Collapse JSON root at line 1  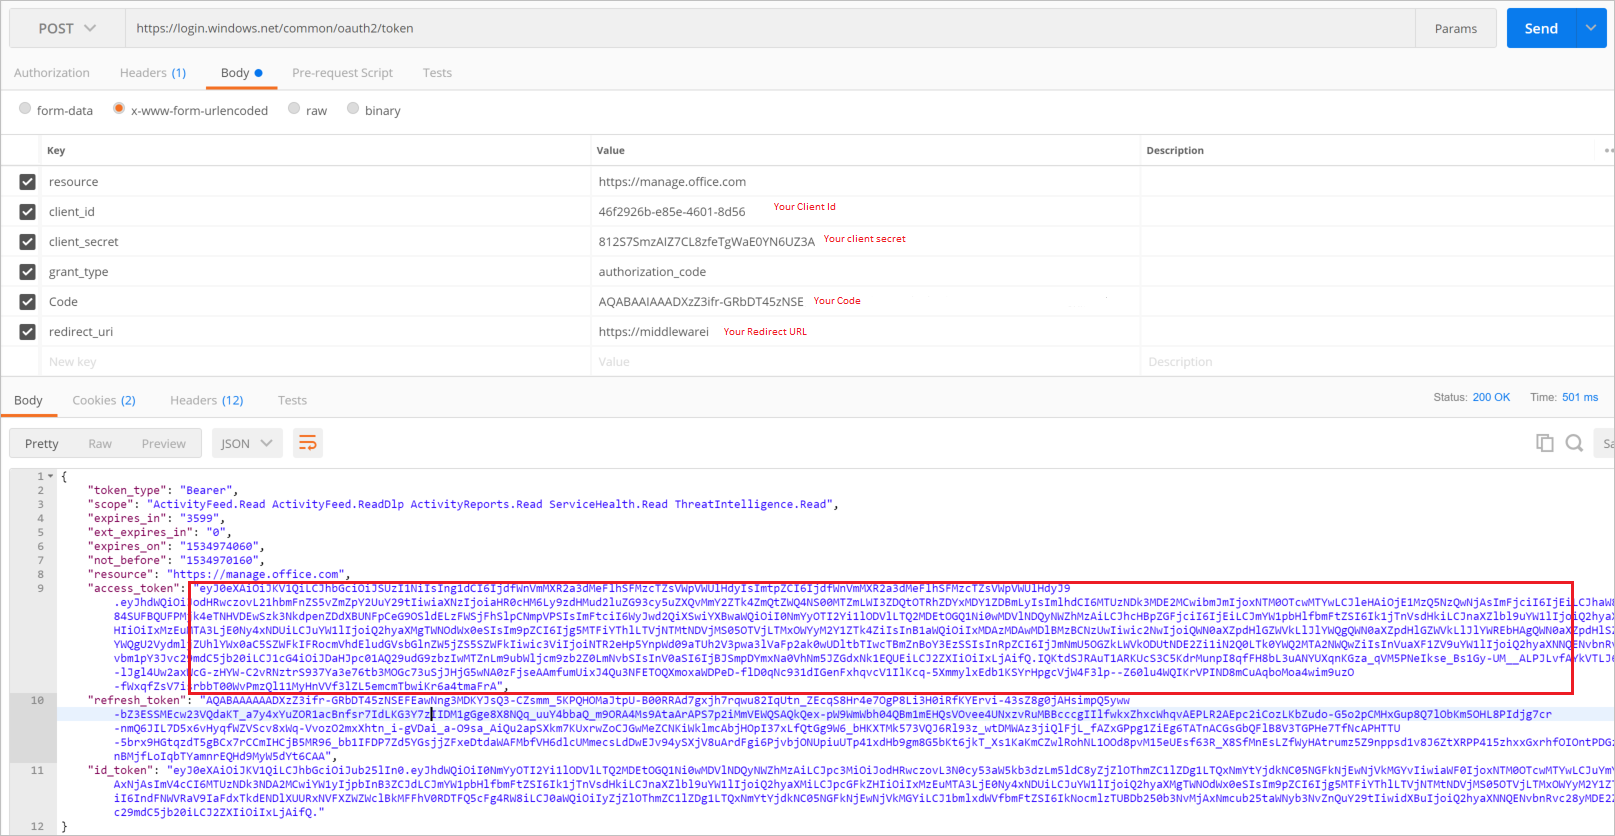point(51,477)
